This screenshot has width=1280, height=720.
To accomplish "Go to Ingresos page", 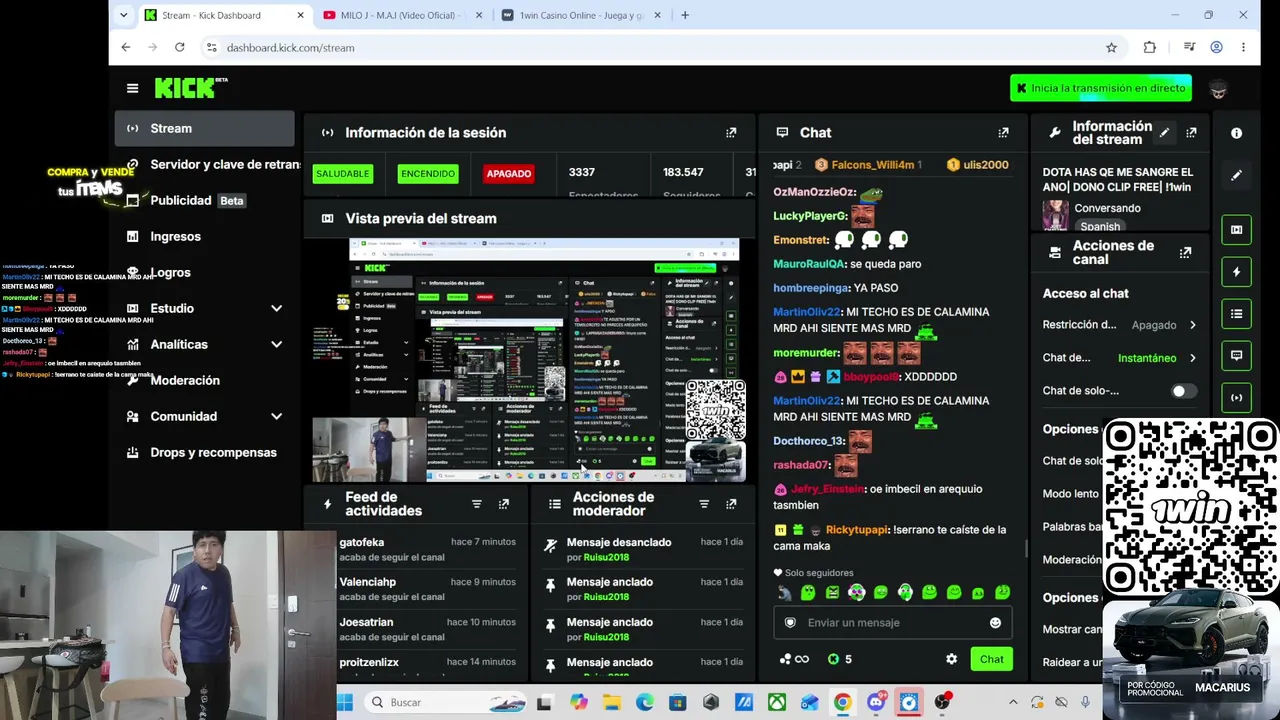I will (205, 236).
